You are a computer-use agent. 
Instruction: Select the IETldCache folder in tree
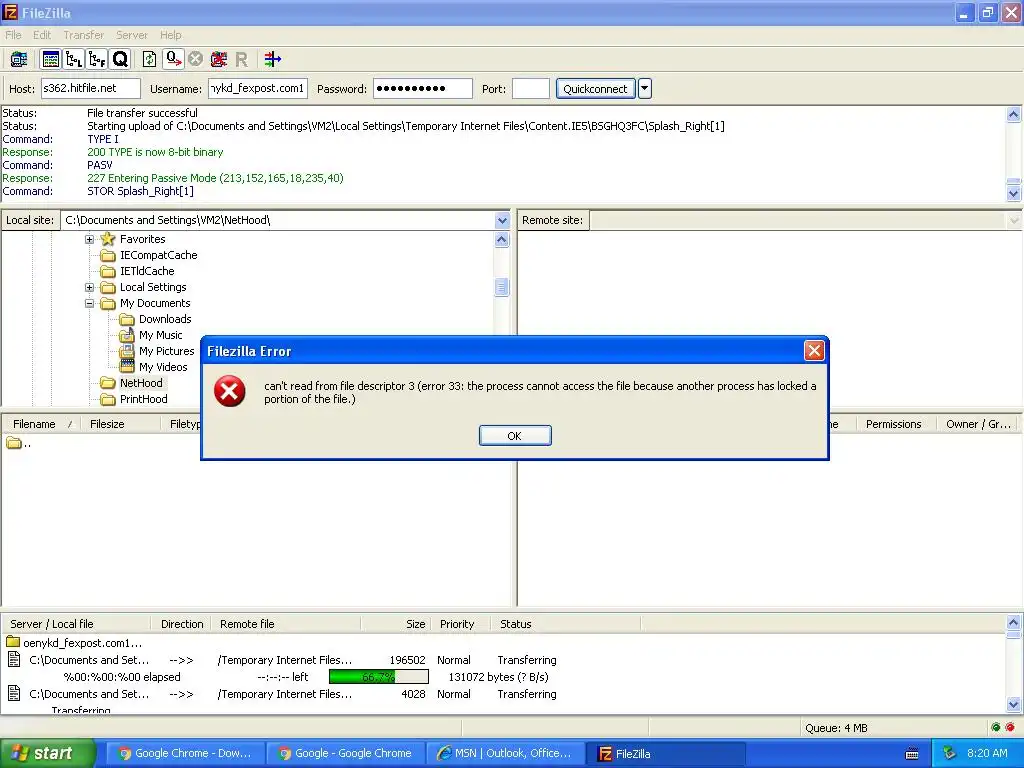click(x=147, y=271)
